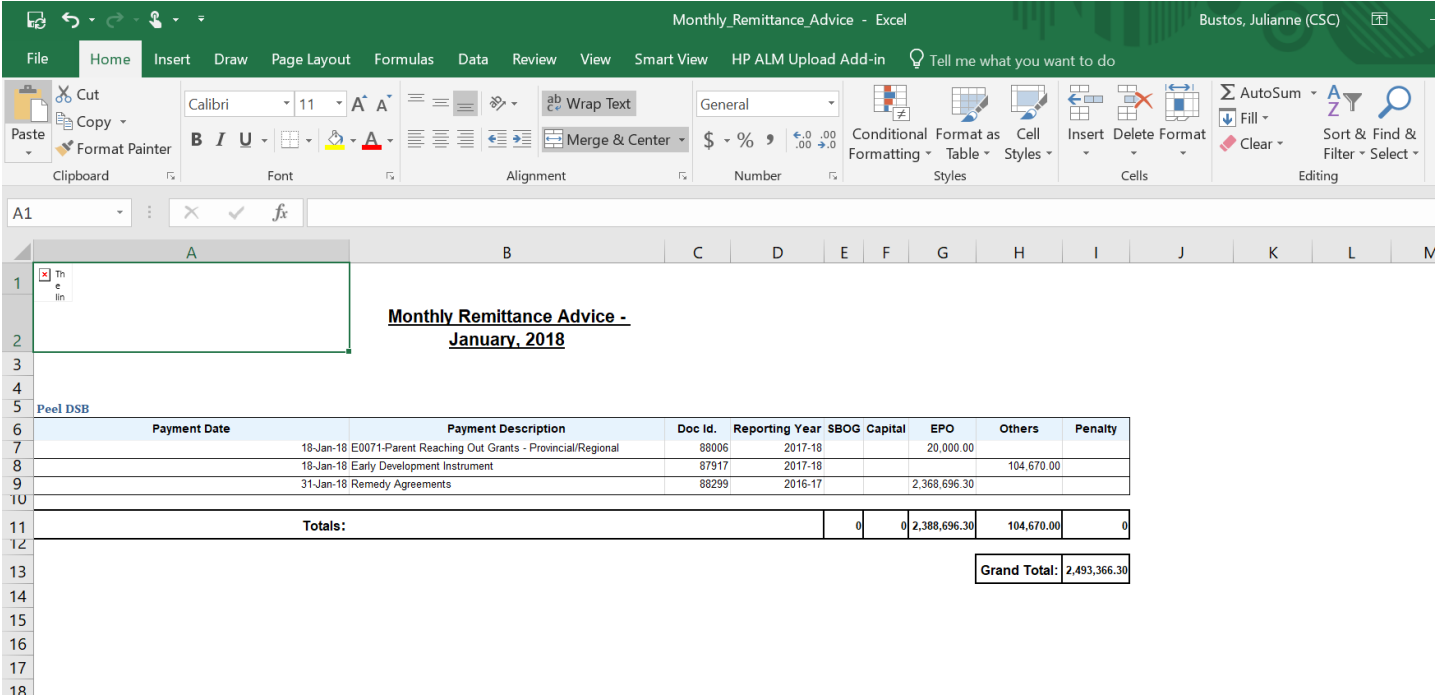Switch to the Page Layout tab

pyautogui.click(x=310, y=60)
